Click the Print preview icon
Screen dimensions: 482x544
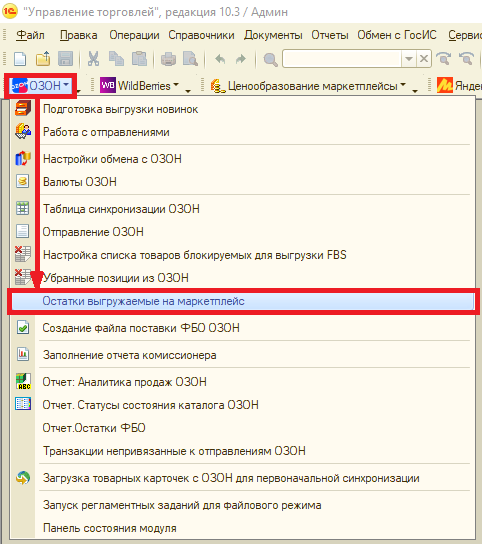click(x=191, y=59)
